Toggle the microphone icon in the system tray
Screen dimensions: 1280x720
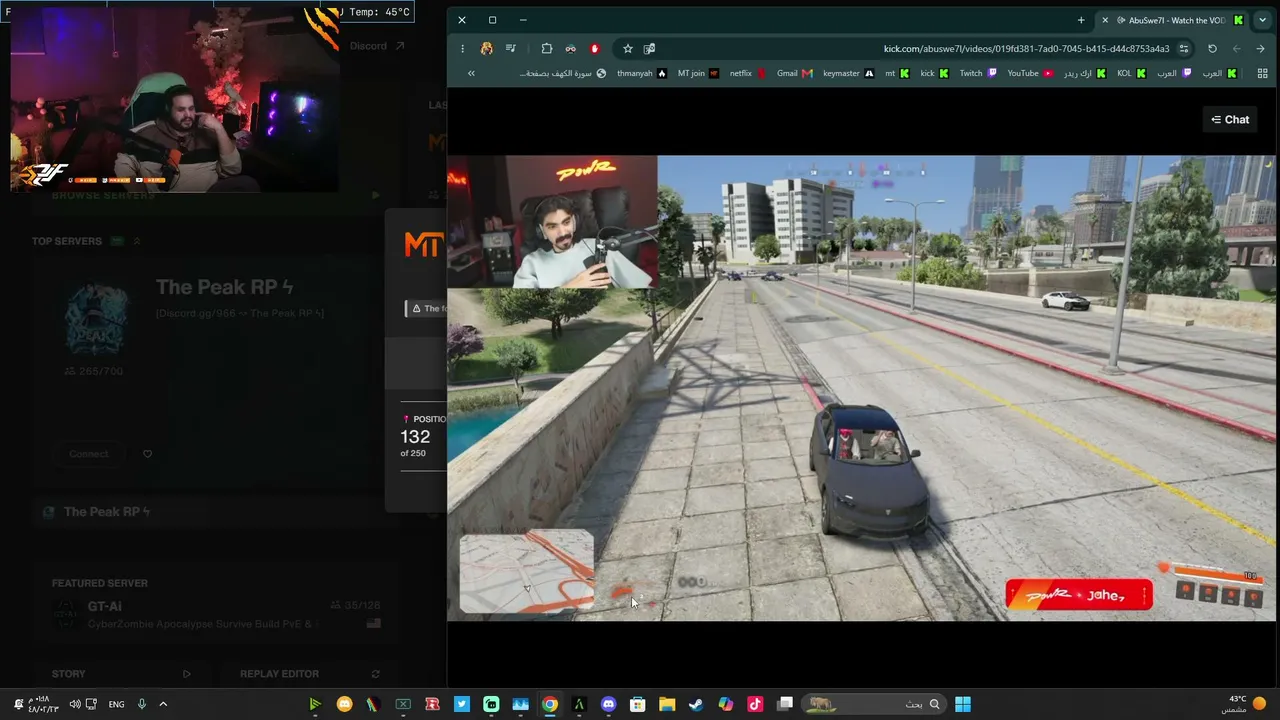click(x=142, y=704)
